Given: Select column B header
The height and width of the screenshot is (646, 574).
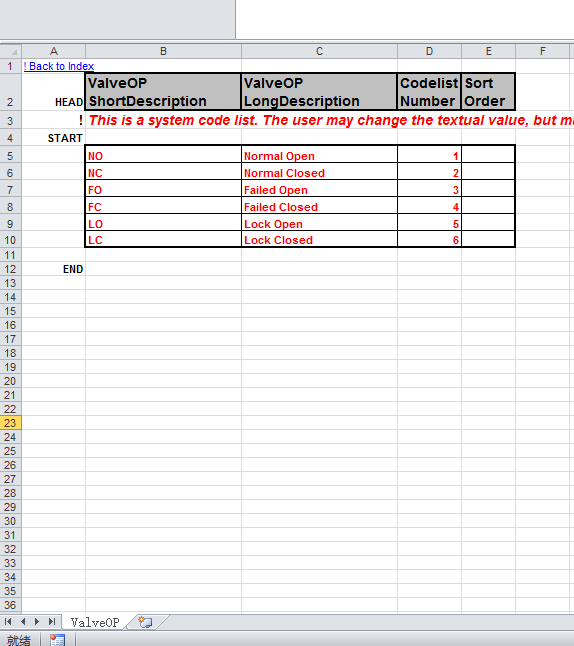Looking at the screenshot, I should pos(163,51).
